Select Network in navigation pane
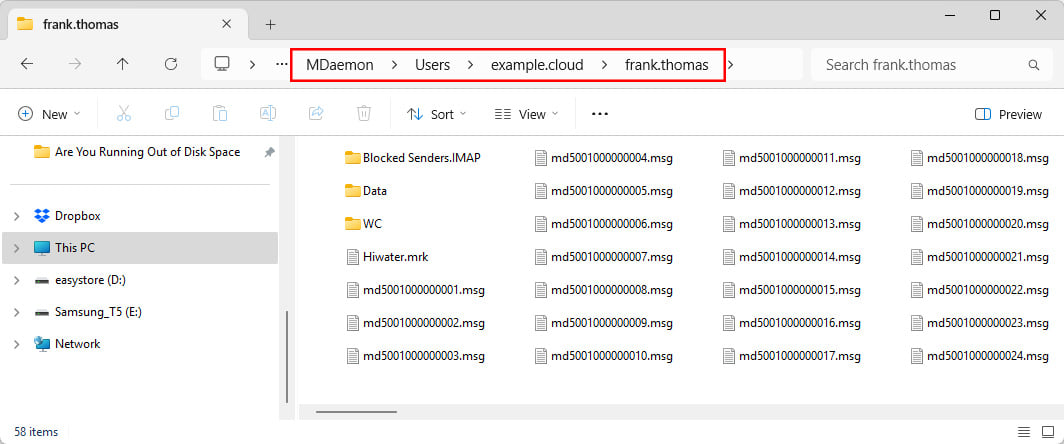This screenshot has height=444, width=1064. (x=77, y=344)
